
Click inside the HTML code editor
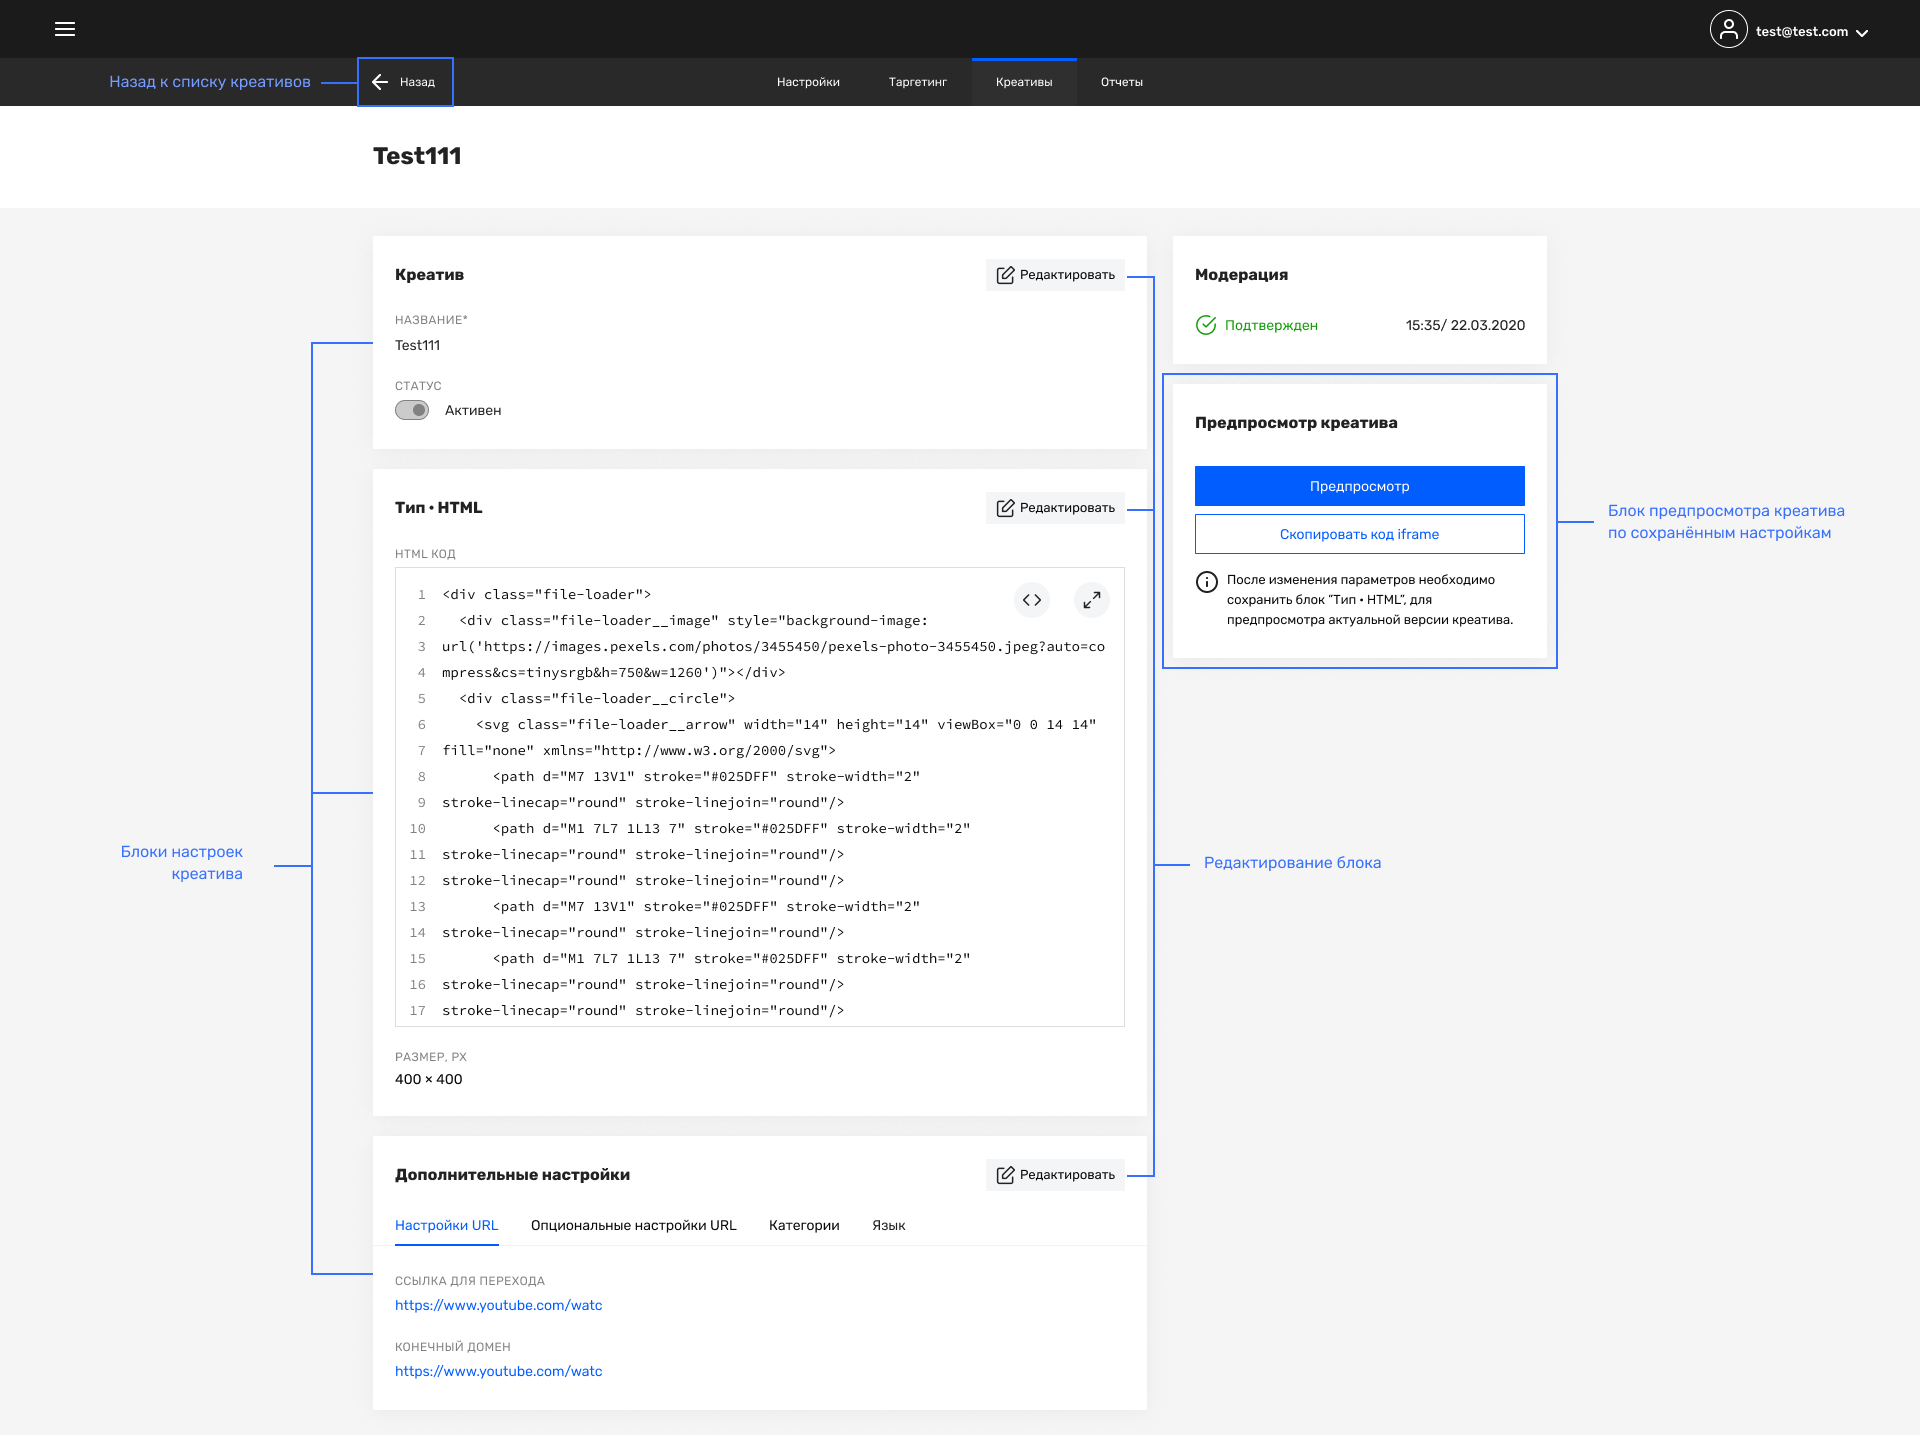point(760,797)
